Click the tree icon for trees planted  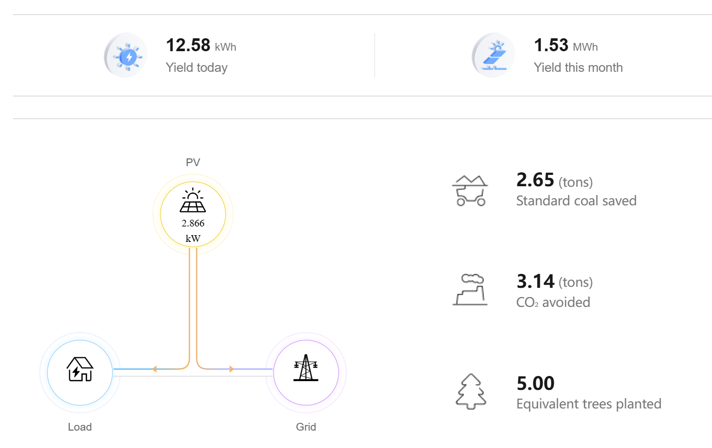point(471,392)
